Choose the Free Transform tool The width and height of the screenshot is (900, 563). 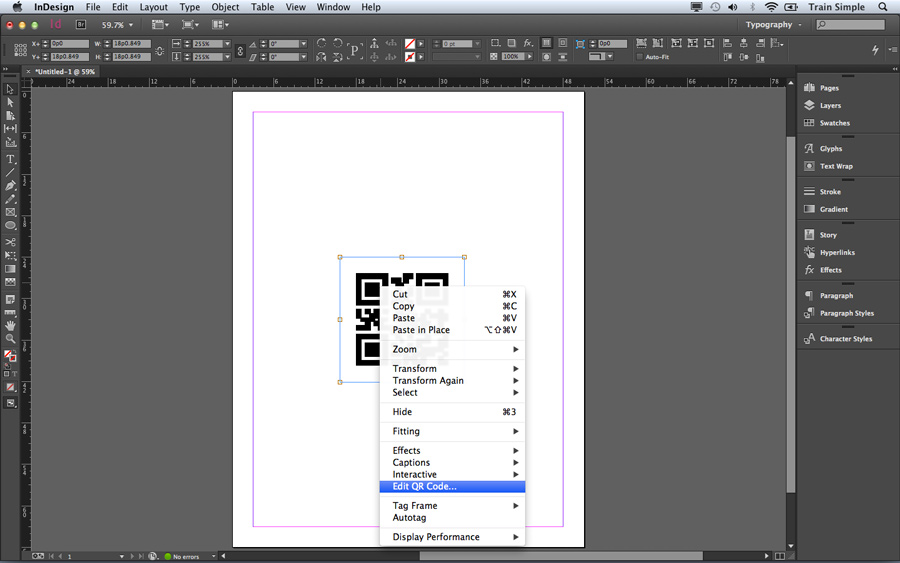(10, 255)
